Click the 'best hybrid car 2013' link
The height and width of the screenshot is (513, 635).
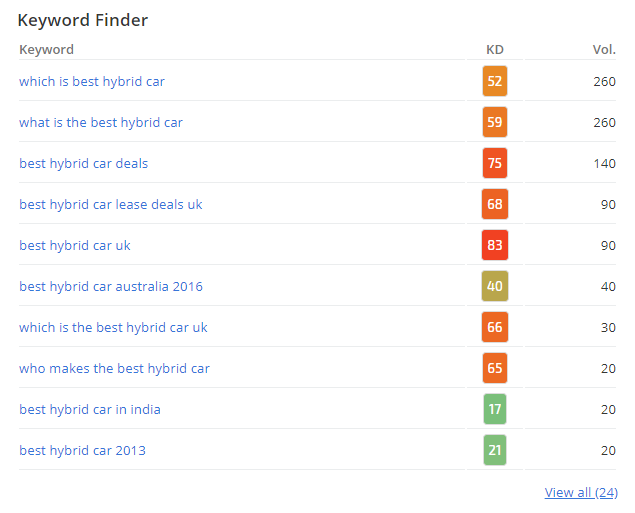[83, 451]
